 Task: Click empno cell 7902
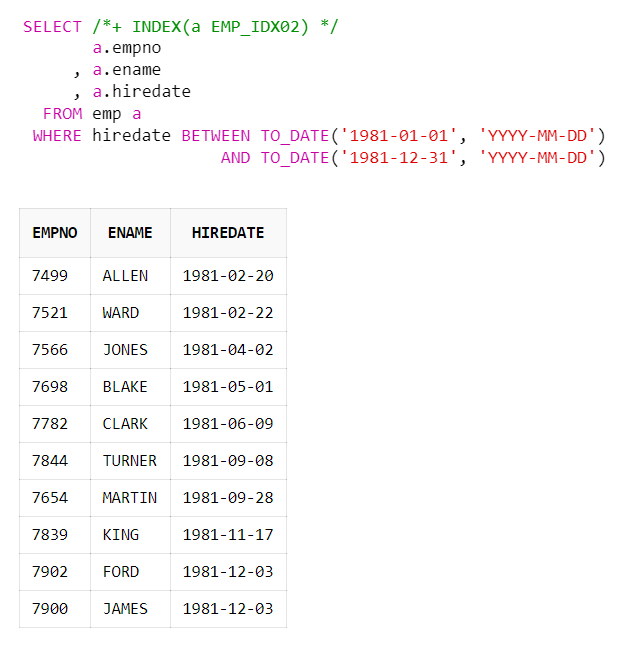pyautogui.click(x=55, y=572)
